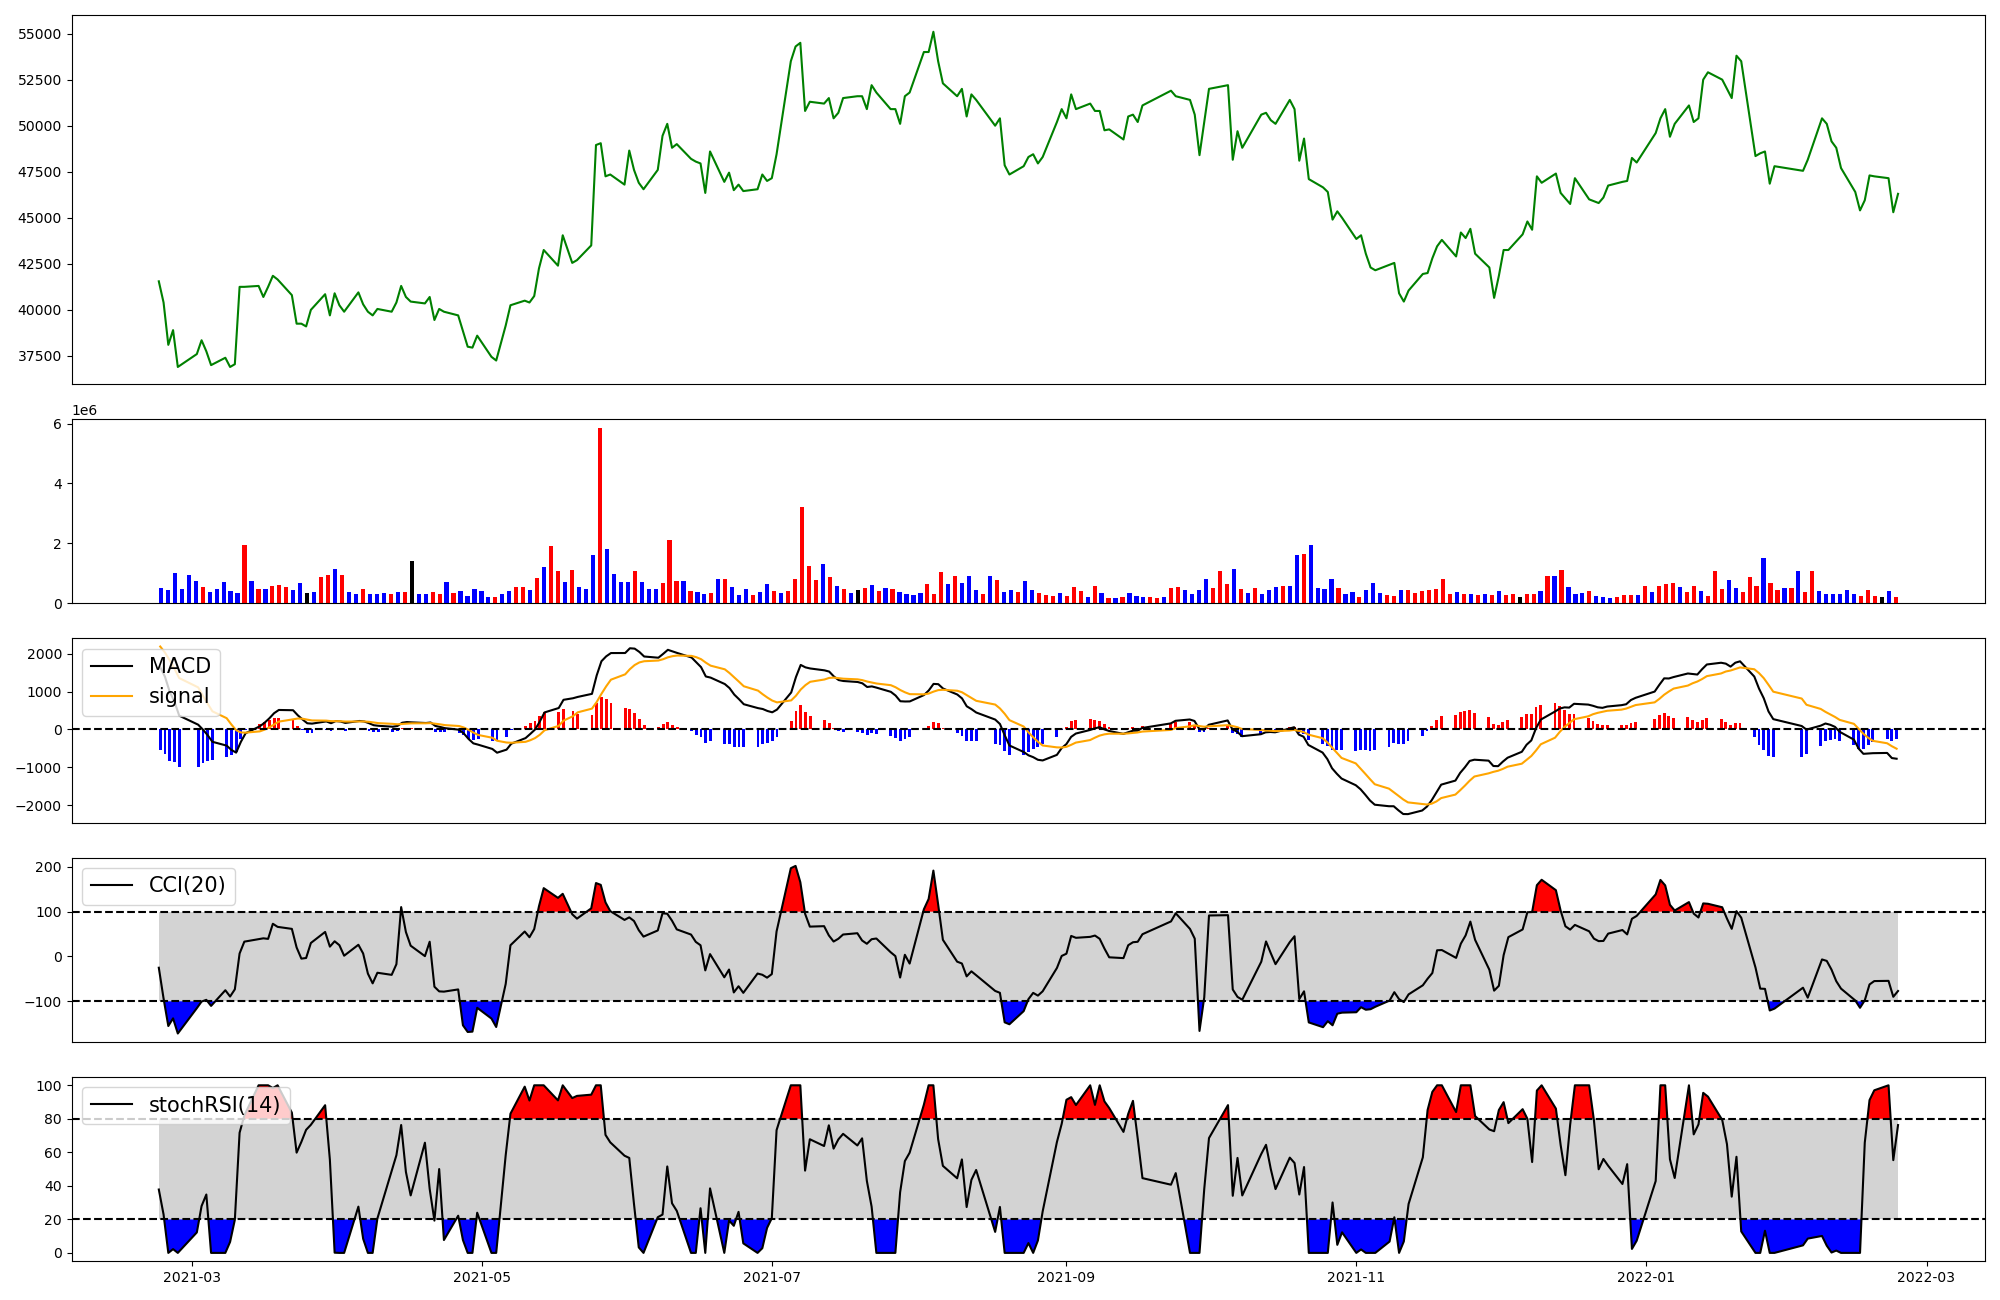The width and height of the screenshot is (2000, 1300).
Task: Click the 2021-03 date axis label
Action: pyautogui.click(x=191, y=1277)
